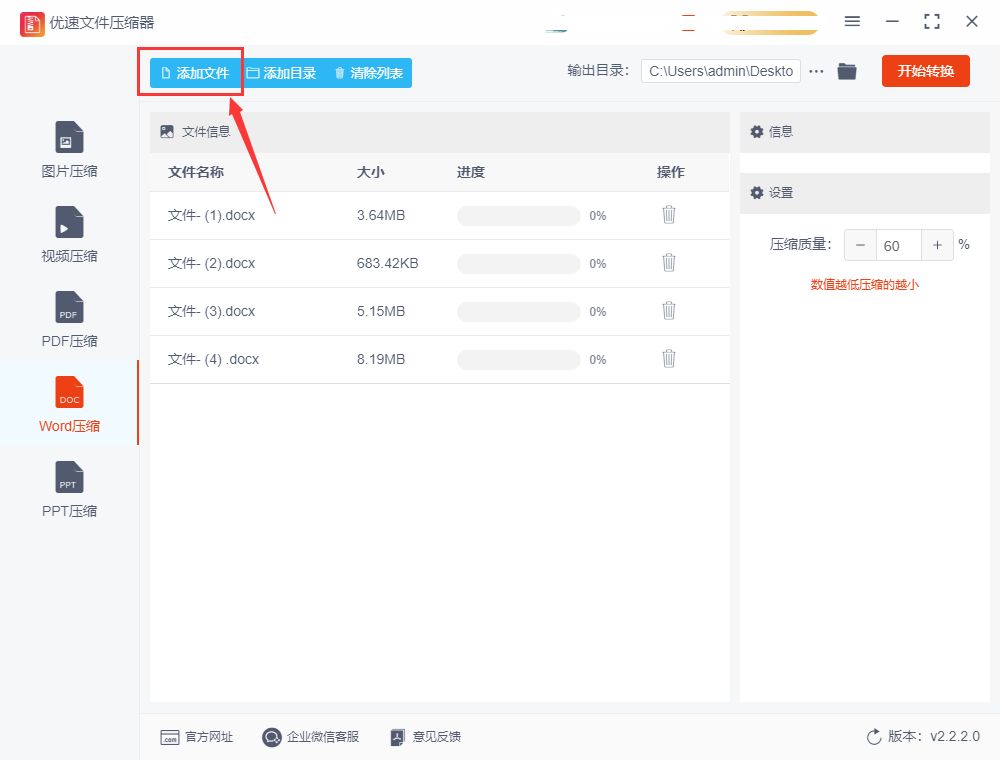1000x760 pixels.
Task: Remove 文件- (3).docx using its trash icon
Action: [x=668, y=310]
